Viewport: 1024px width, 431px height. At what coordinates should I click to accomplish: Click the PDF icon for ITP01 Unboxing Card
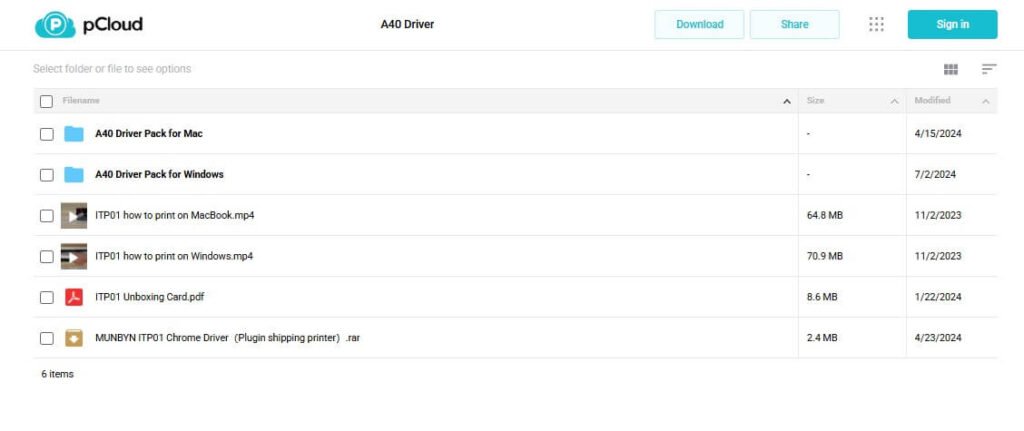(74, 297)
